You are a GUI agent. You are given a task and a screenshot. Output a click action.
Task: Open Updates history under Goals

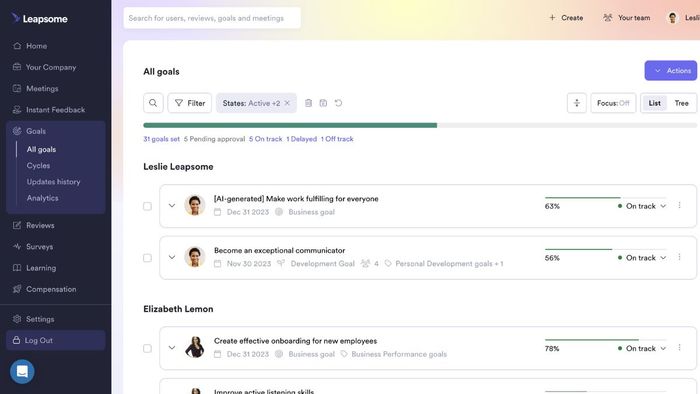click(x=54, y=182)
